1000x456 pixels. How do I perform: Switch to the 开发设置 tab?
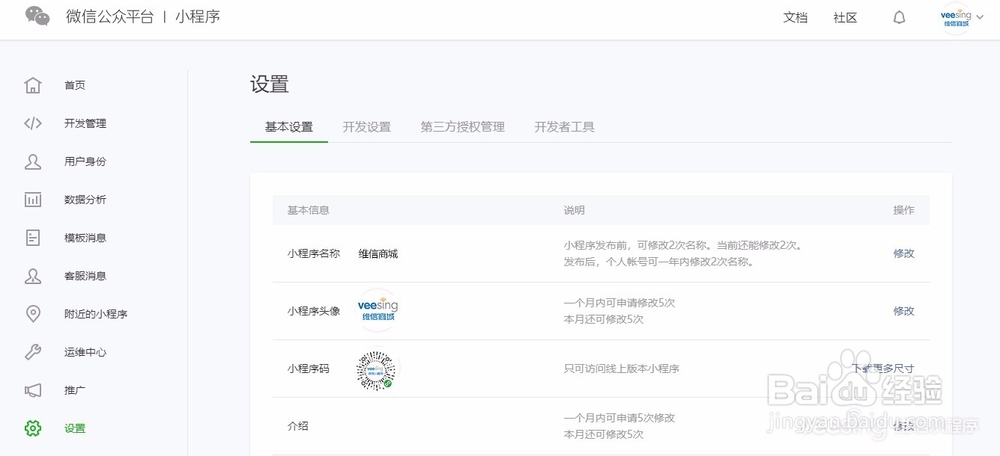366,127
